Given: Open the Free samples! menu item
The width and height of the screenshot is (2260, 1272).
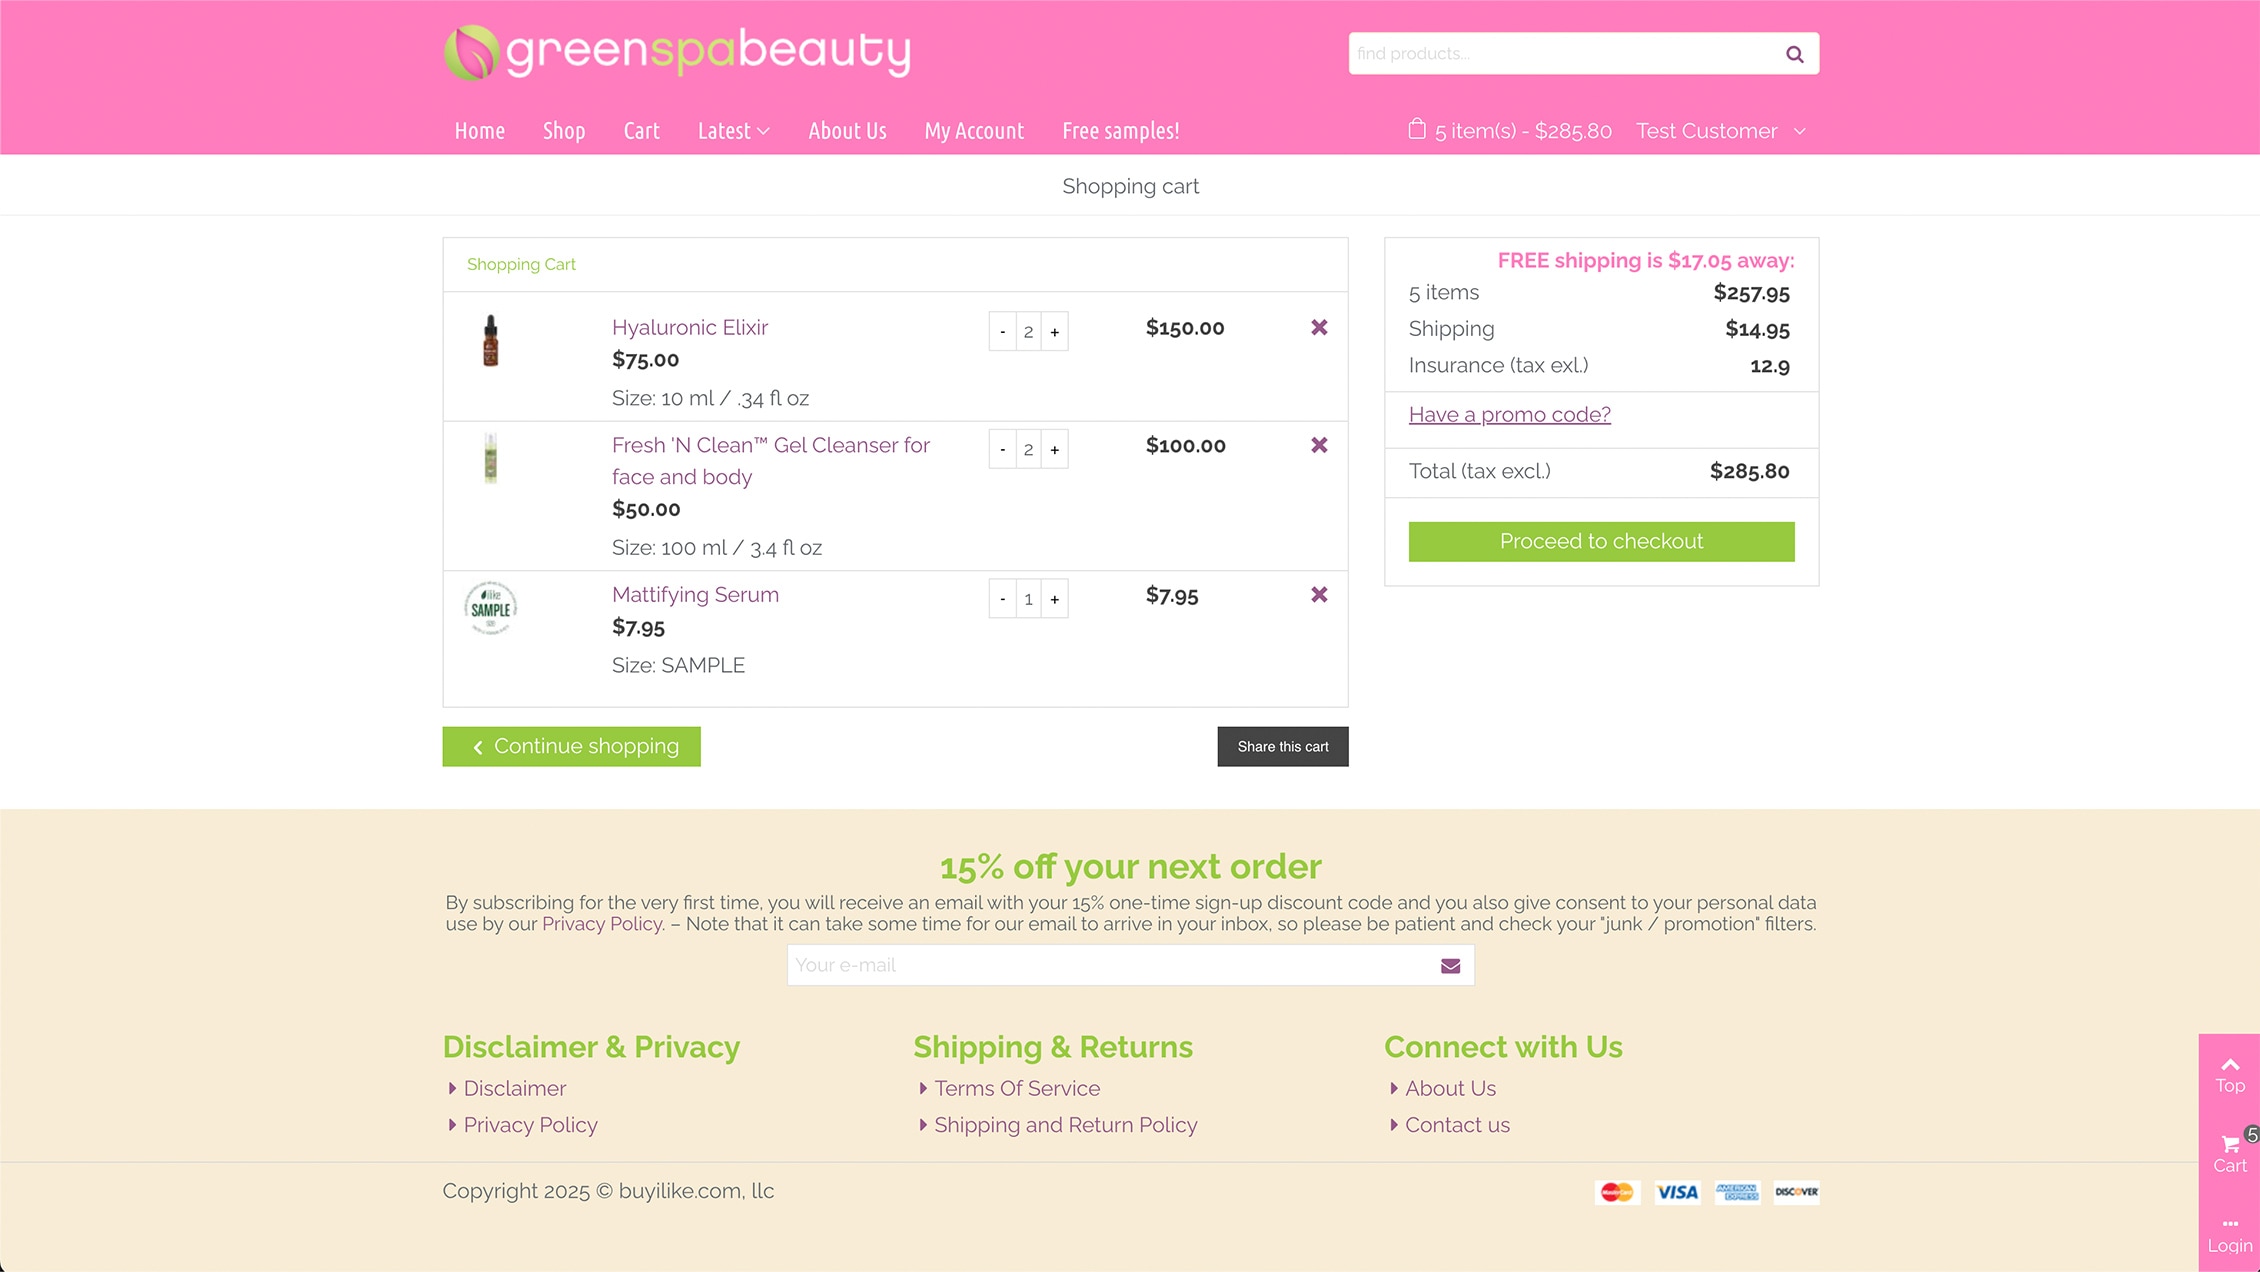Looking at the screenshot, I should [x=1120, y=131].
